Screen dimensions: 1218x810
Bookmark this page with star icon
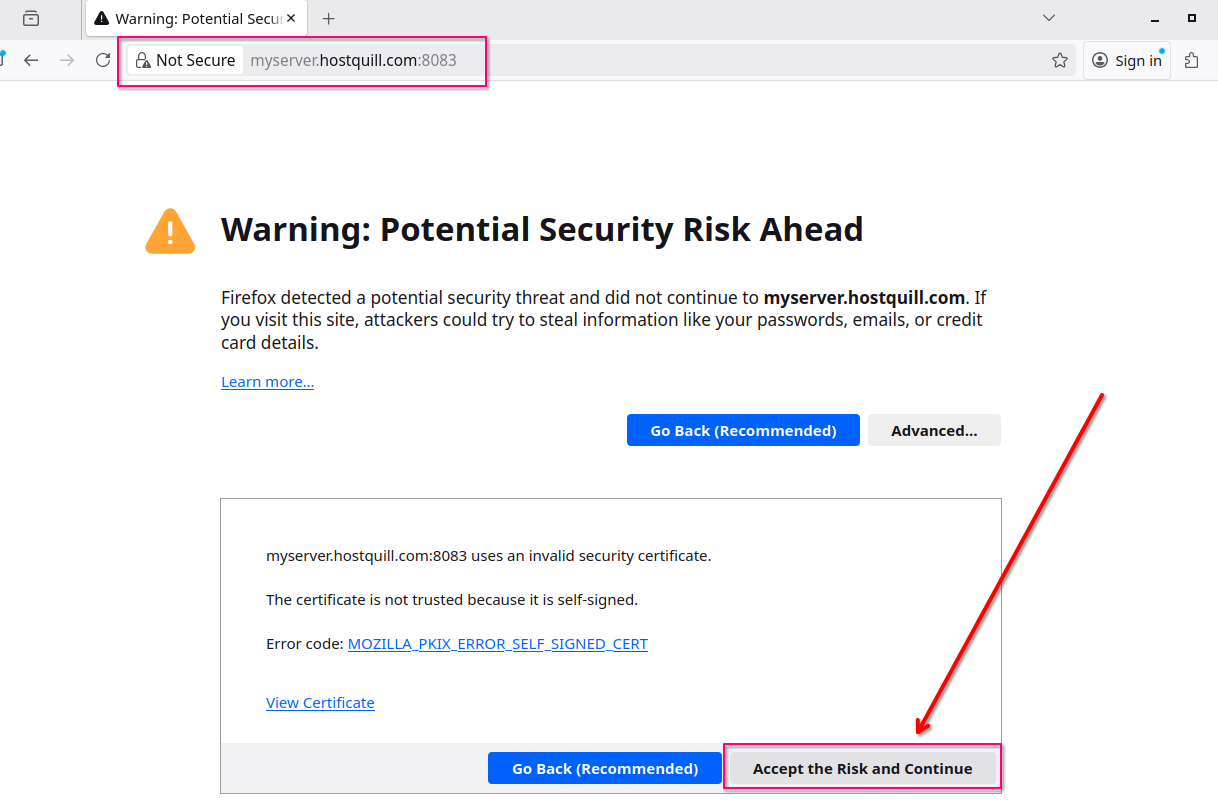point(1060,60)
